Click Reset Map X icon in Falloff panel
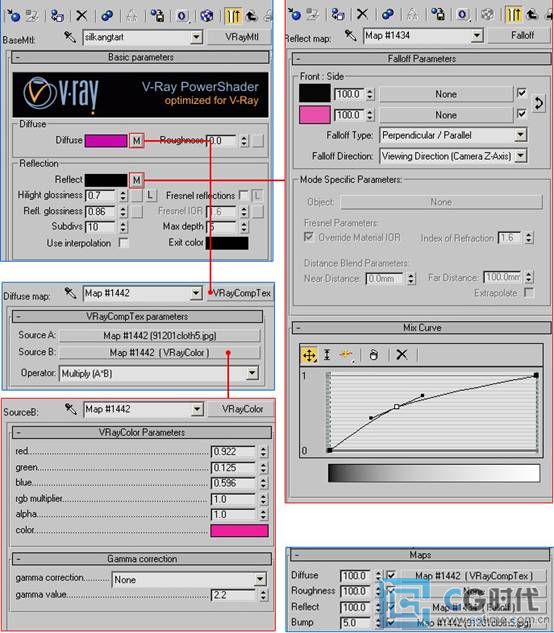 [x=362, y=15]
